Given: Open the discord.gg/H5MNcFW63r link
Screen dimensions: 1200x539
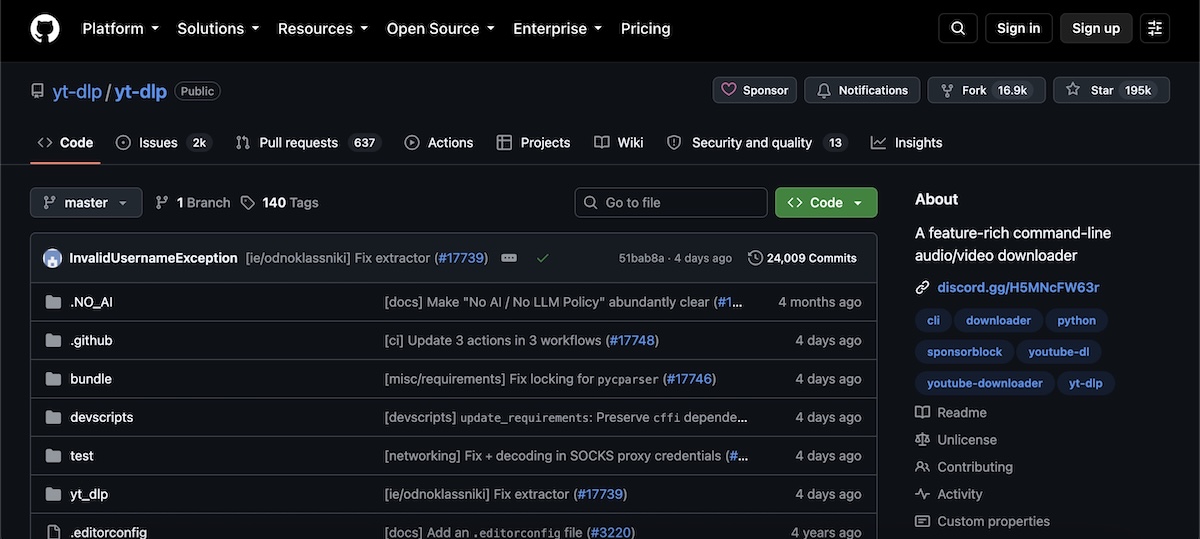Looking at the screenshot, I should click(x=1018, y=288).
